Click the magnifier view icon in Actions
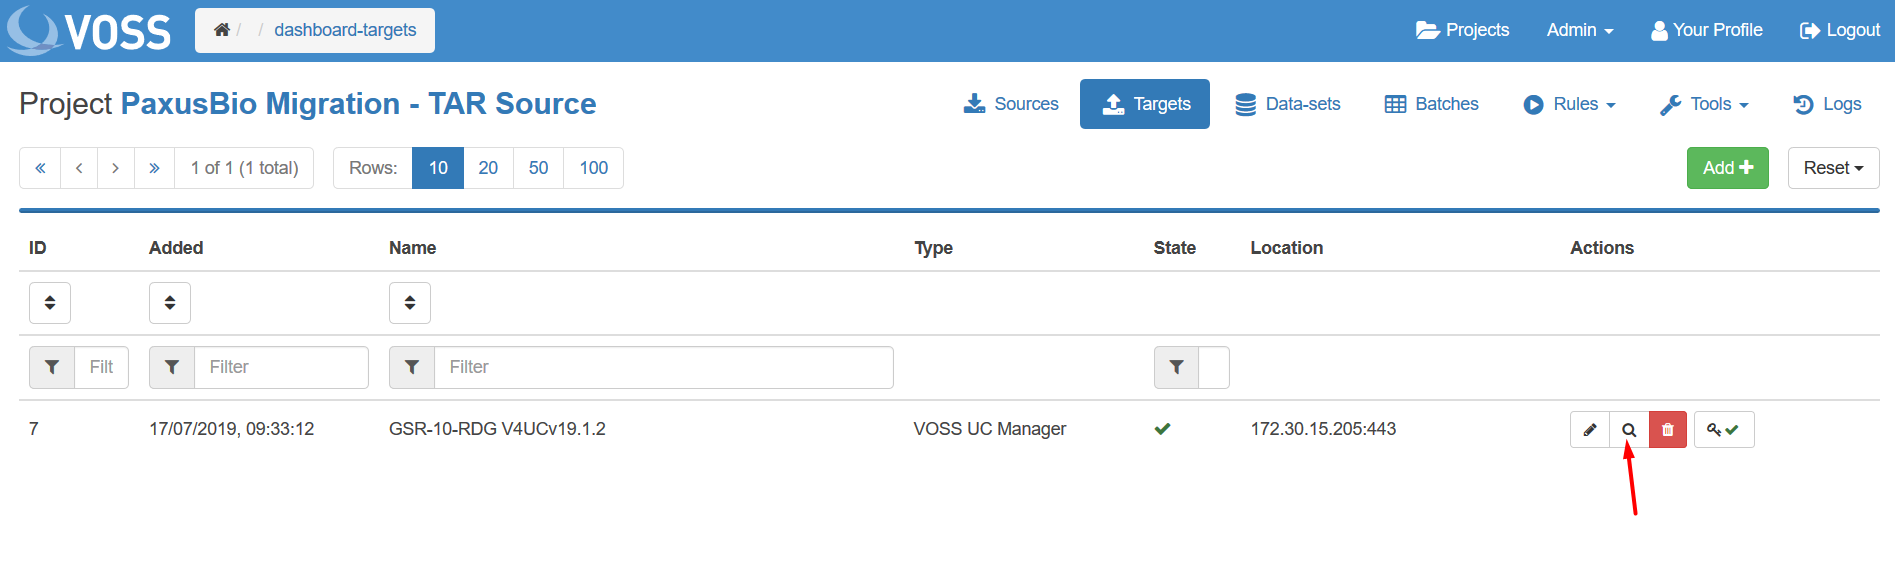Image resolution: width=1895 pixels, height=568 pixels. coord(1629,430)
